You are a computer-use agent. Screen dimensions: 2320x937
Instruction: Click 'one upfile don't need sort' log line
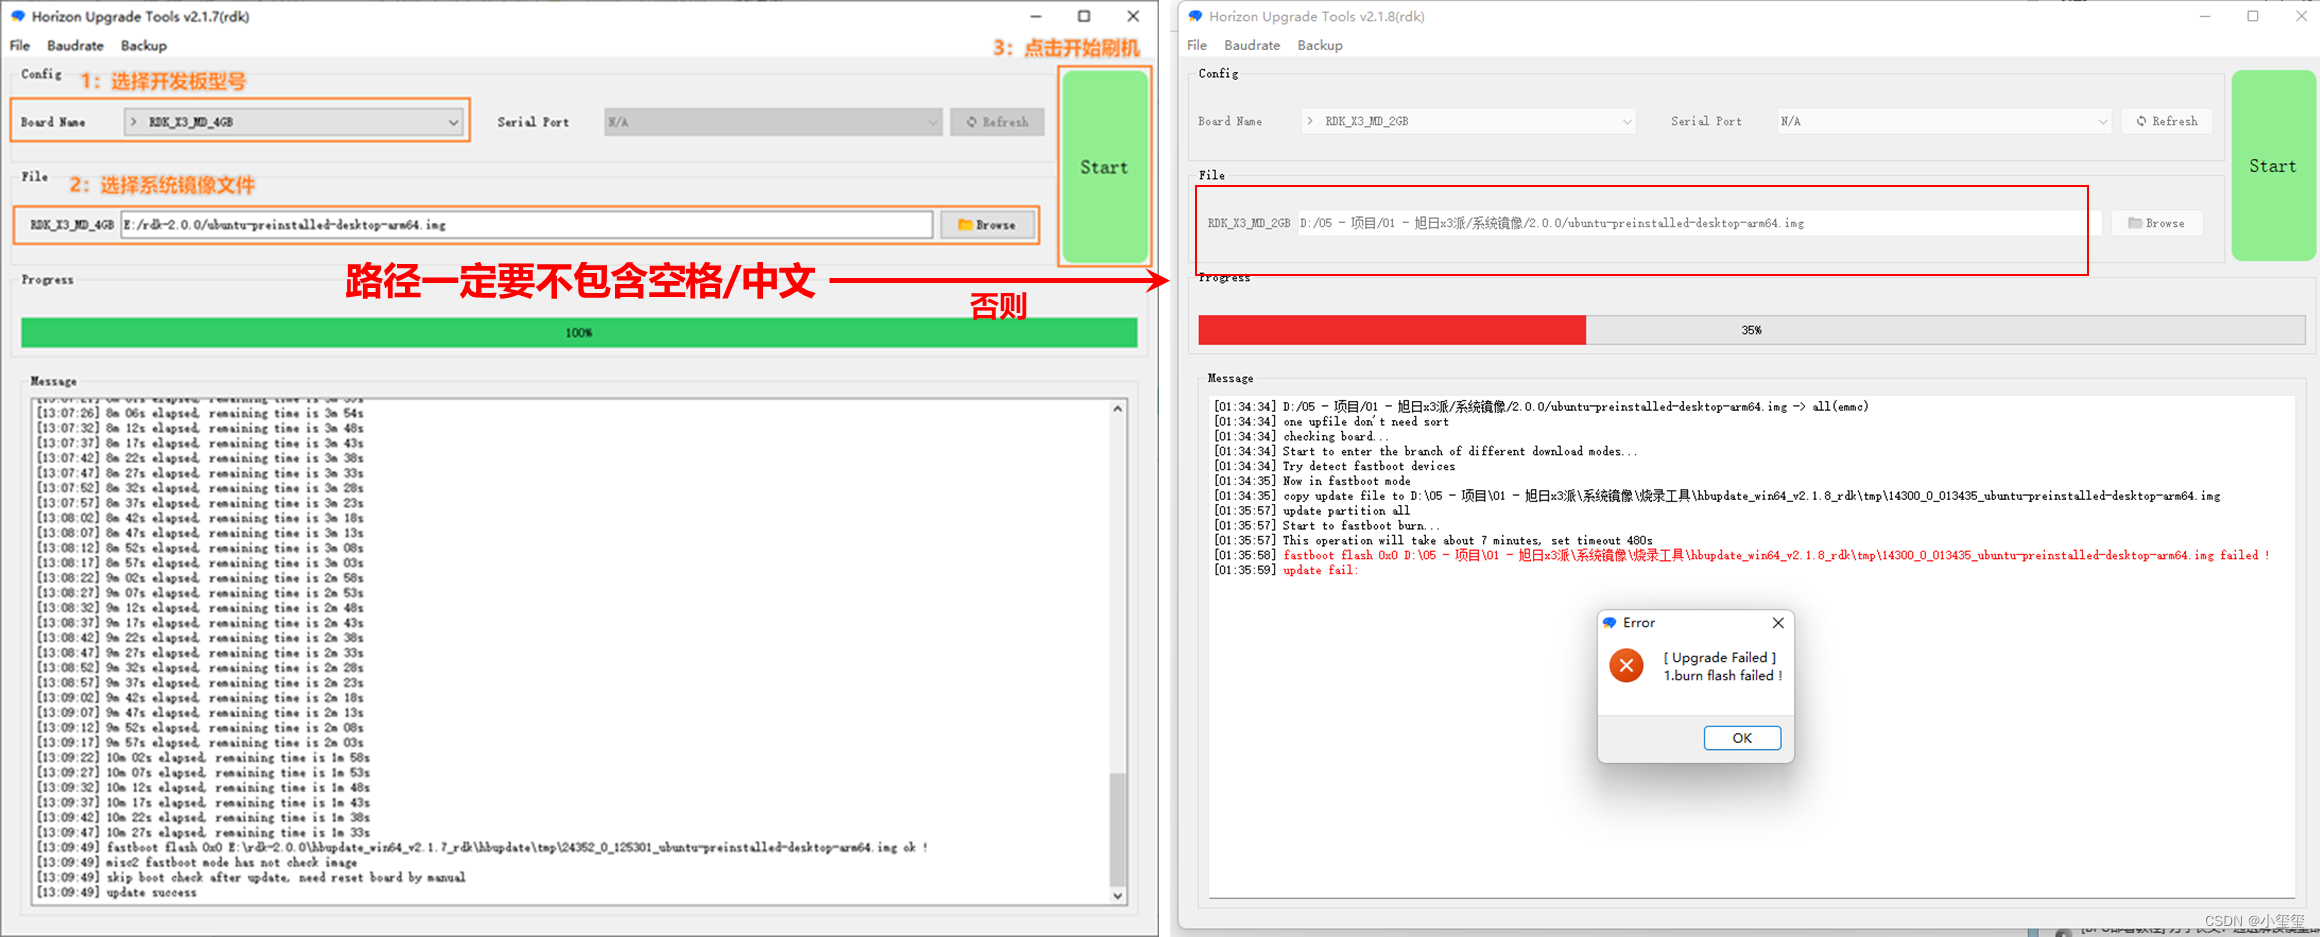pos(1331,422)
